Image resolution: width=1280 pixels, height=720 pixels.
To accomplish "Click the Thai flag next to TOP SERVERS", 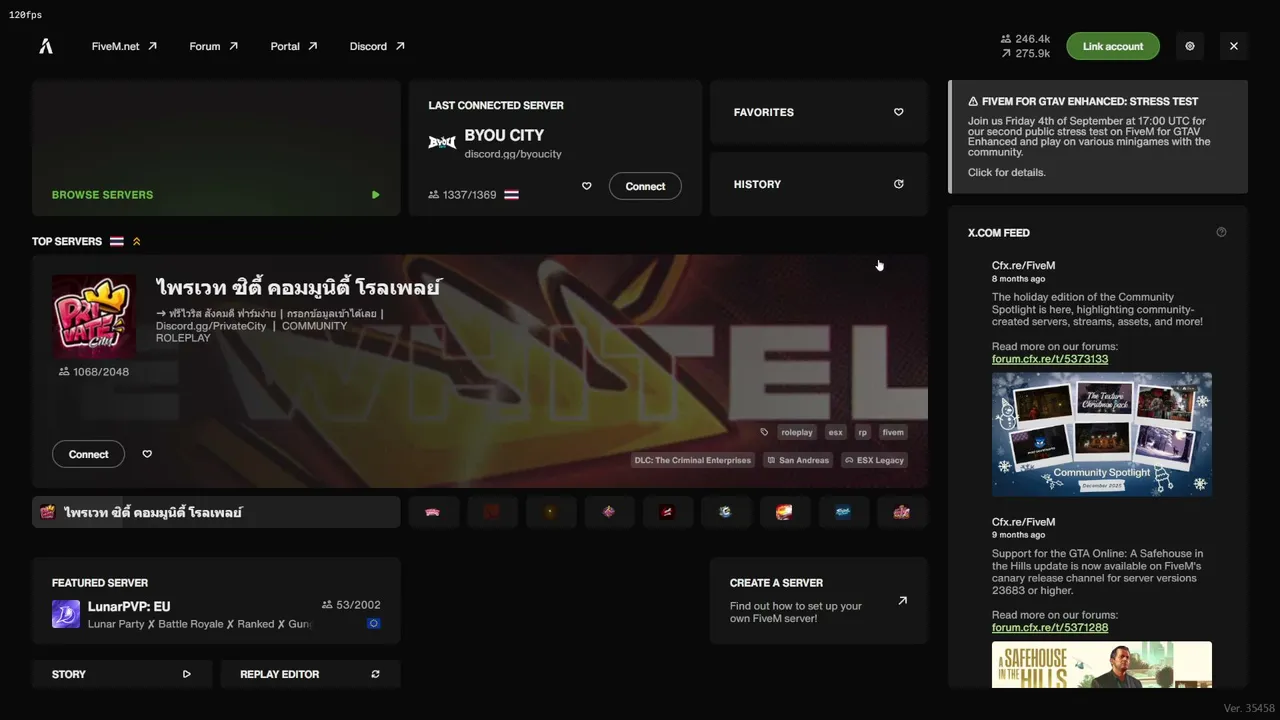I will pyautogui.click(x=117, y=241).
